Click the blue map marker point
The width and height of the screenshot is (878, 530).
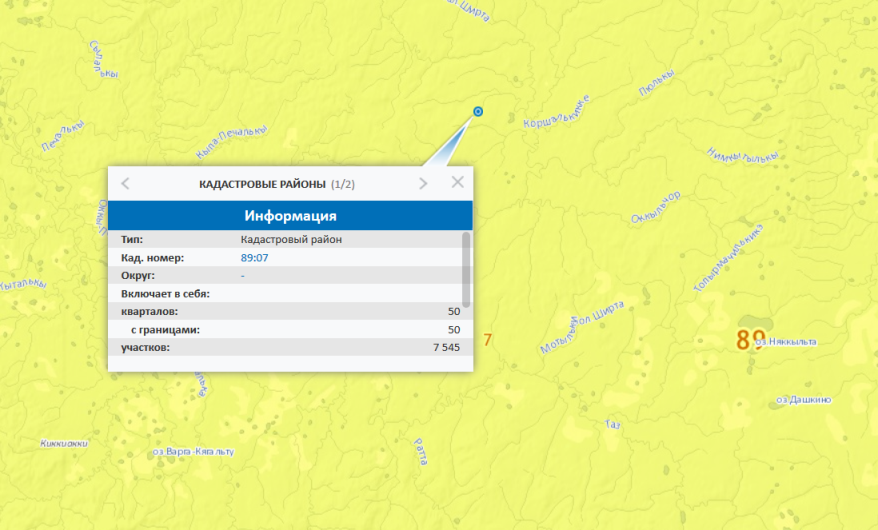(x=478, y=111)
